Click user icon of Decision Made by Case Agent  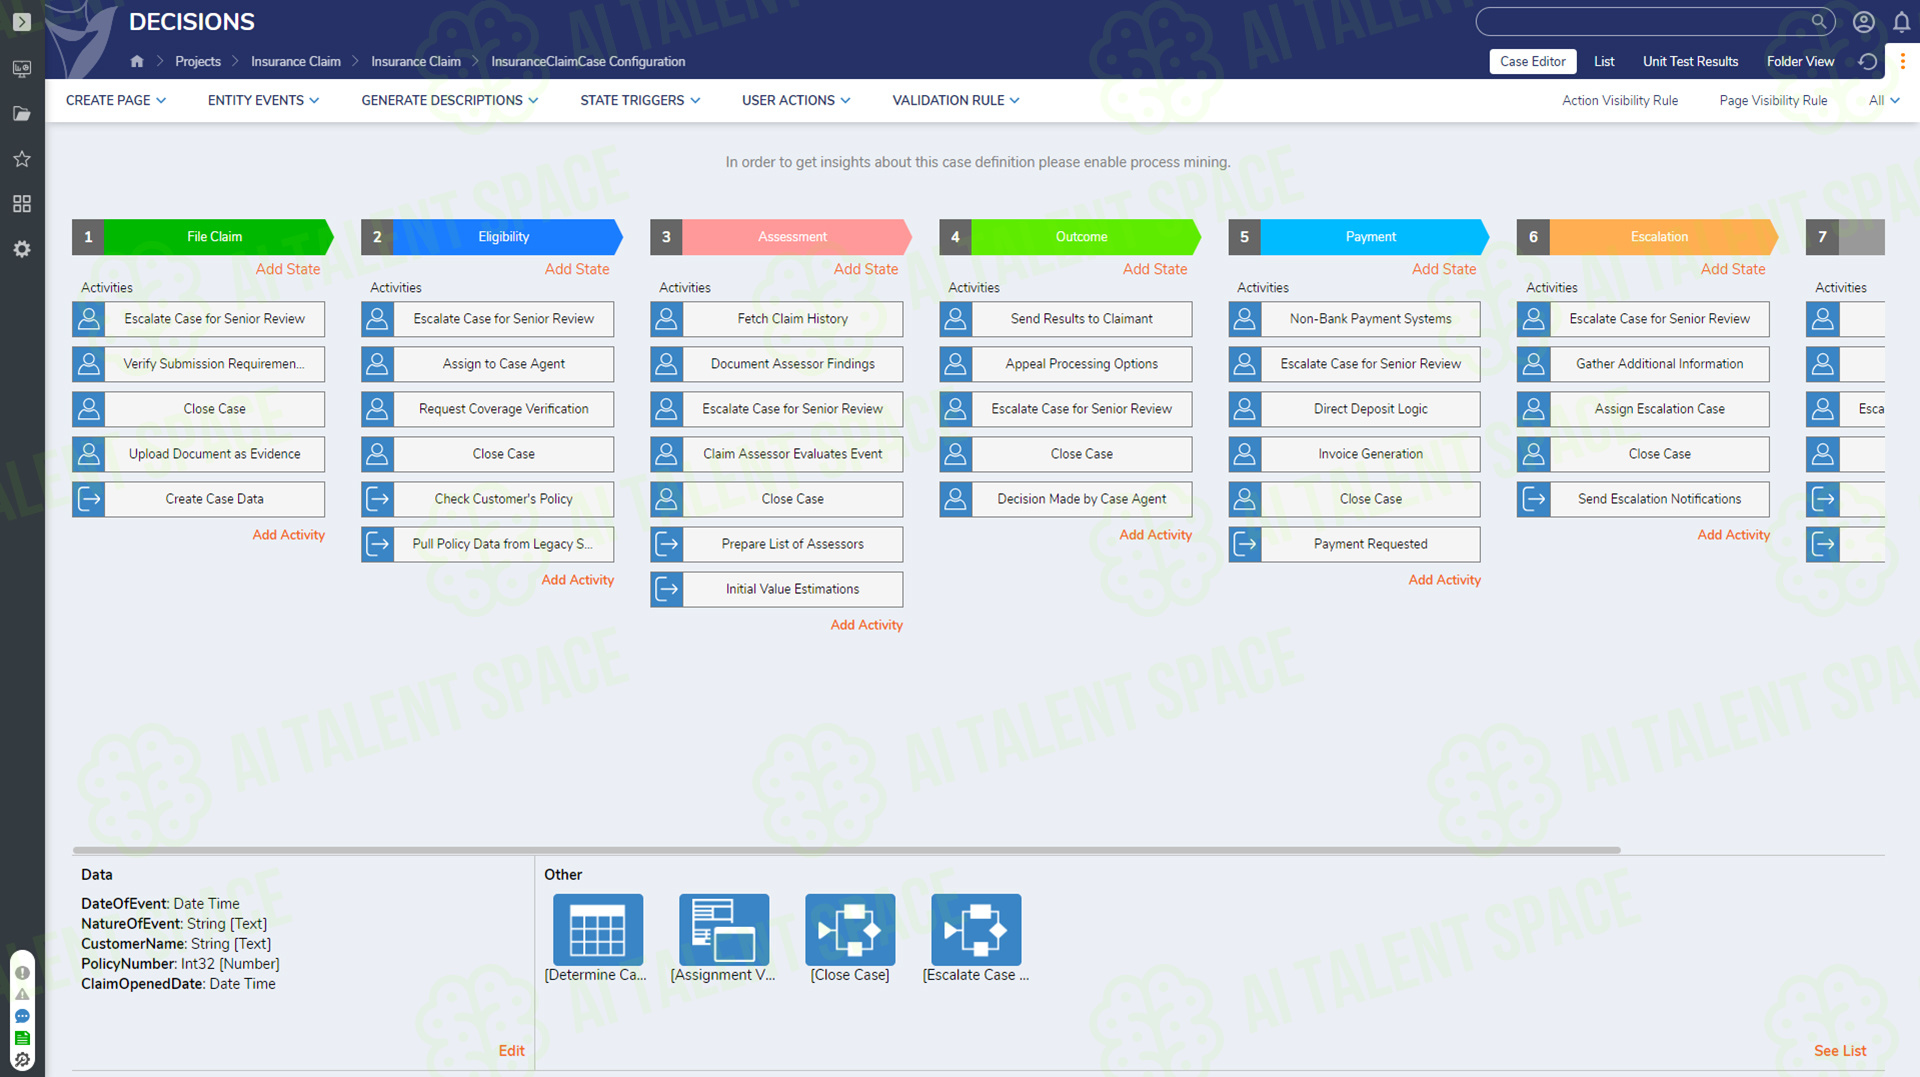956,499
